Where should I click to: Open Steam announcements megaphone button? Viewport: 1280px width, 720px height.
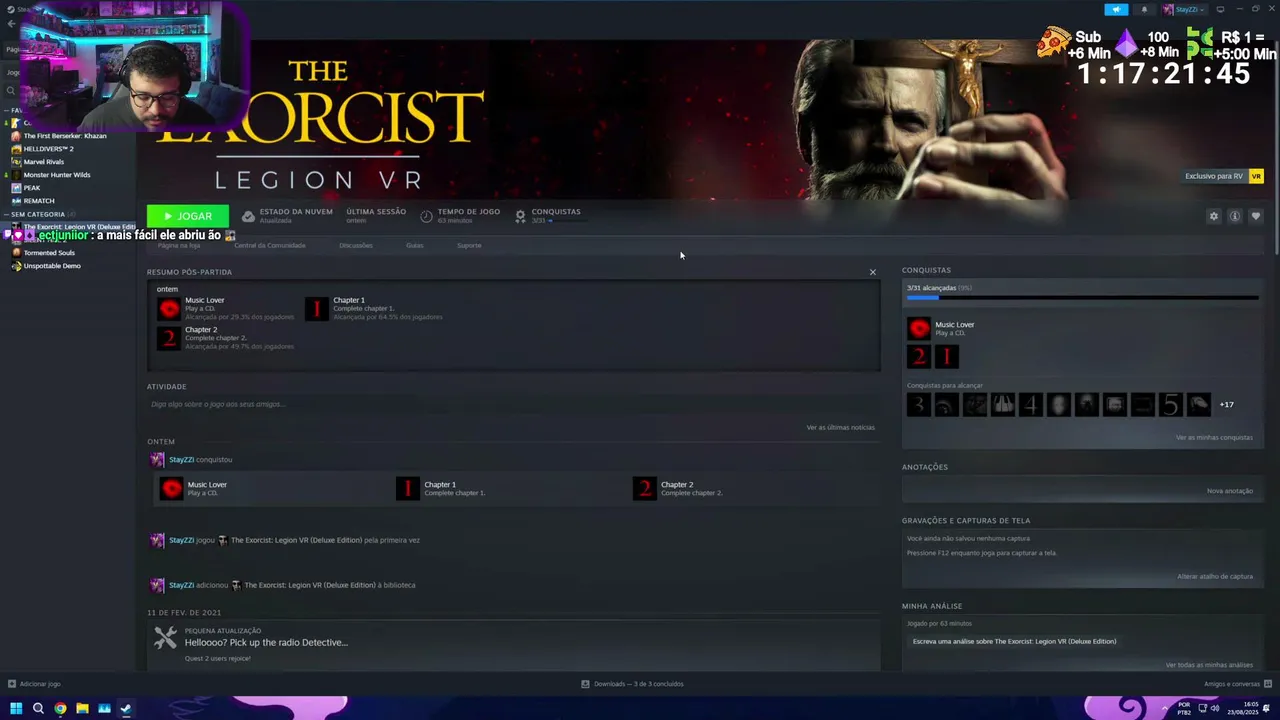coord(1116,9)
